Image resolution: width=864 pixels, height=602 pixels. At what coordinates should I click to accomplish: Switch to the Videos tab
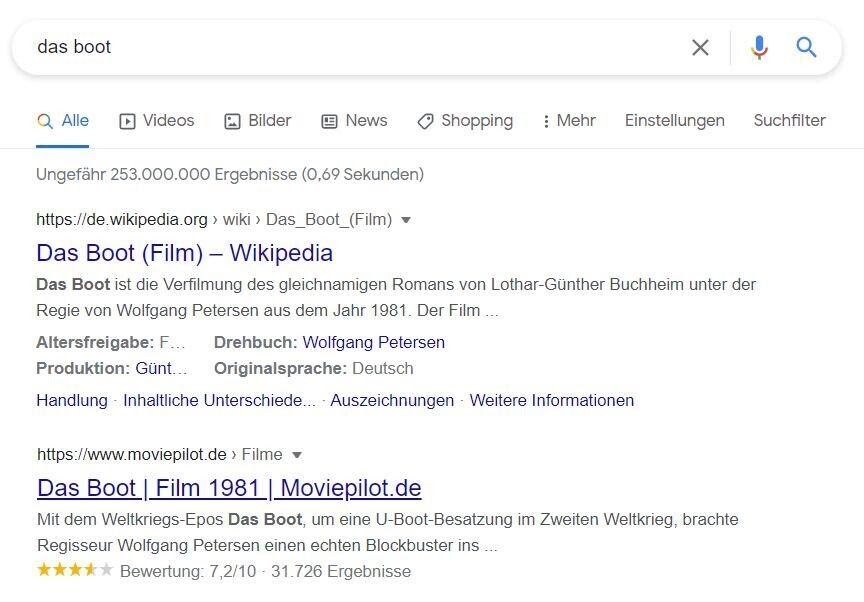[157, 121]
